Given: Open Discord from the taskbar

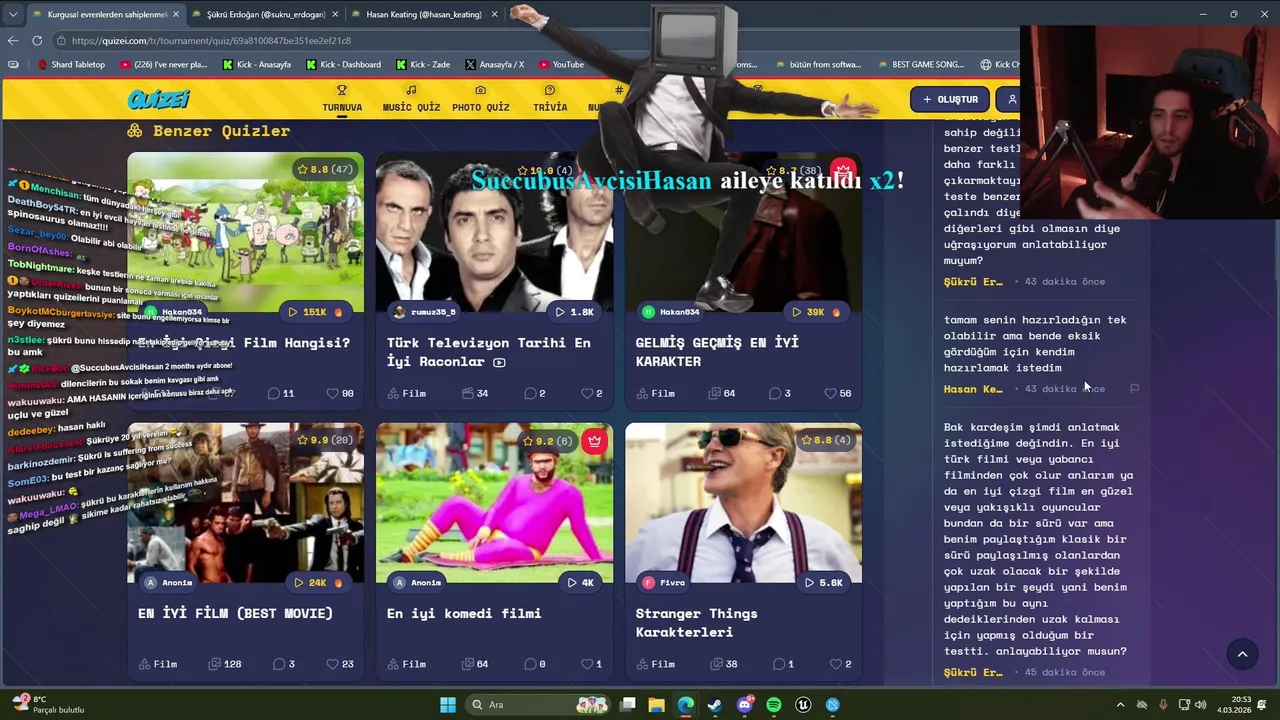Looking at the screenshot, I should pos(744,705).
